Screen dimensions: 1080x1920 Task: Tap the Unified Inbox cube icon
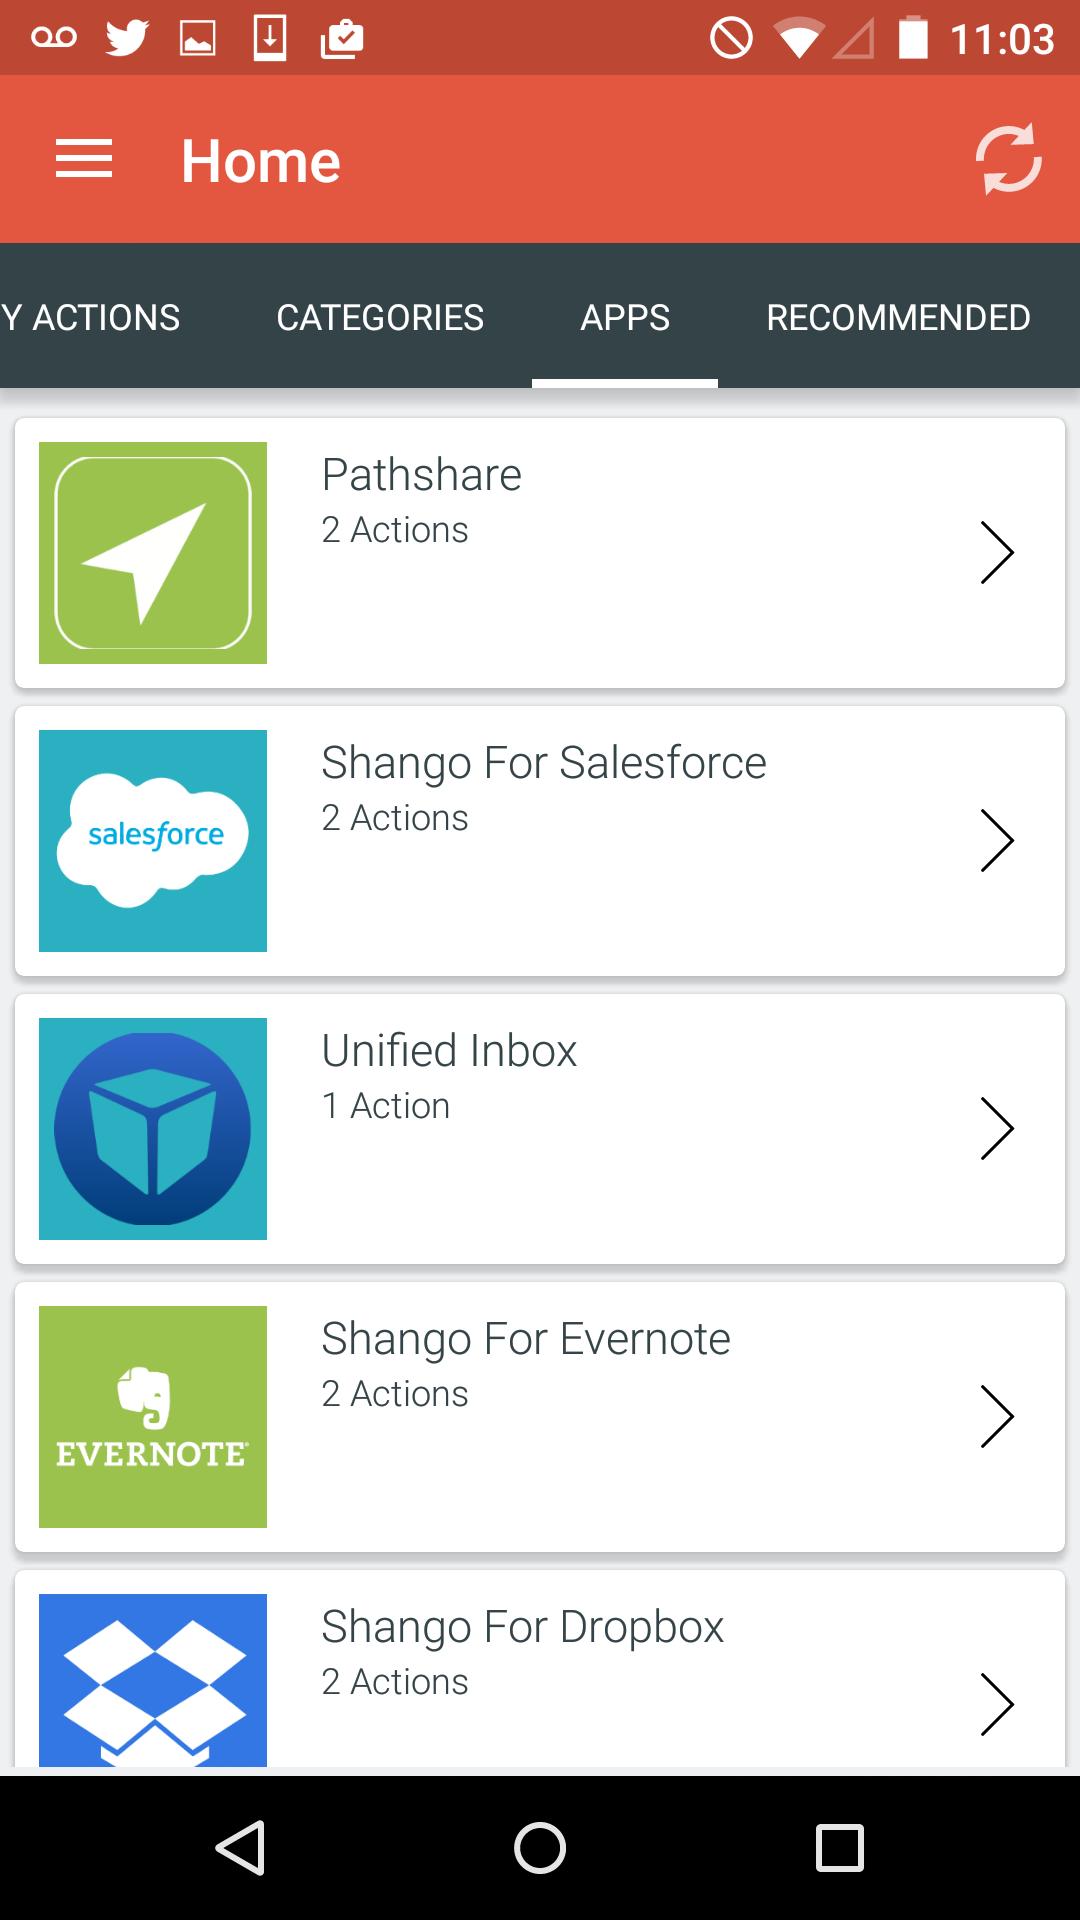[x=153, y=1129]
